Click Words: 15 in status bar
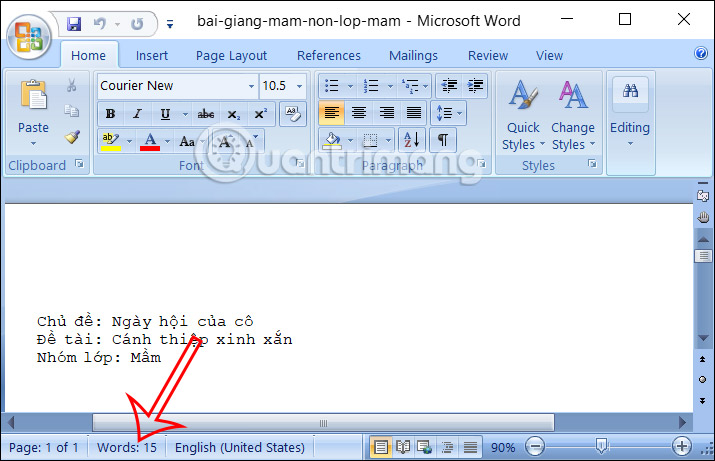The width and height of the screenshot is (715, 461). (127, 447)
